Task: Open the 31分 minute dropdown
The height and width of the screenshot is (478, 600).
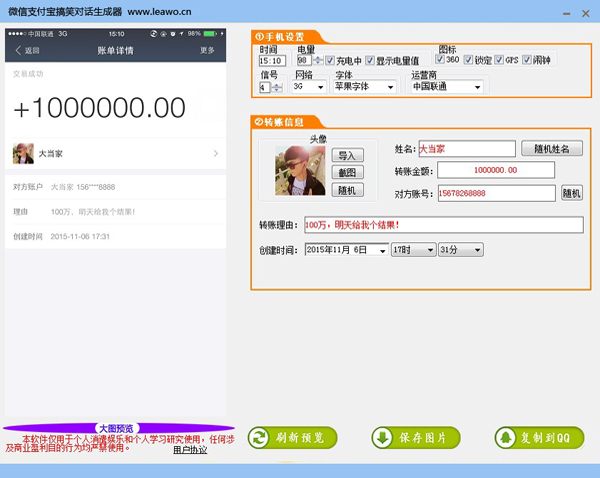Action: [460, 250]
